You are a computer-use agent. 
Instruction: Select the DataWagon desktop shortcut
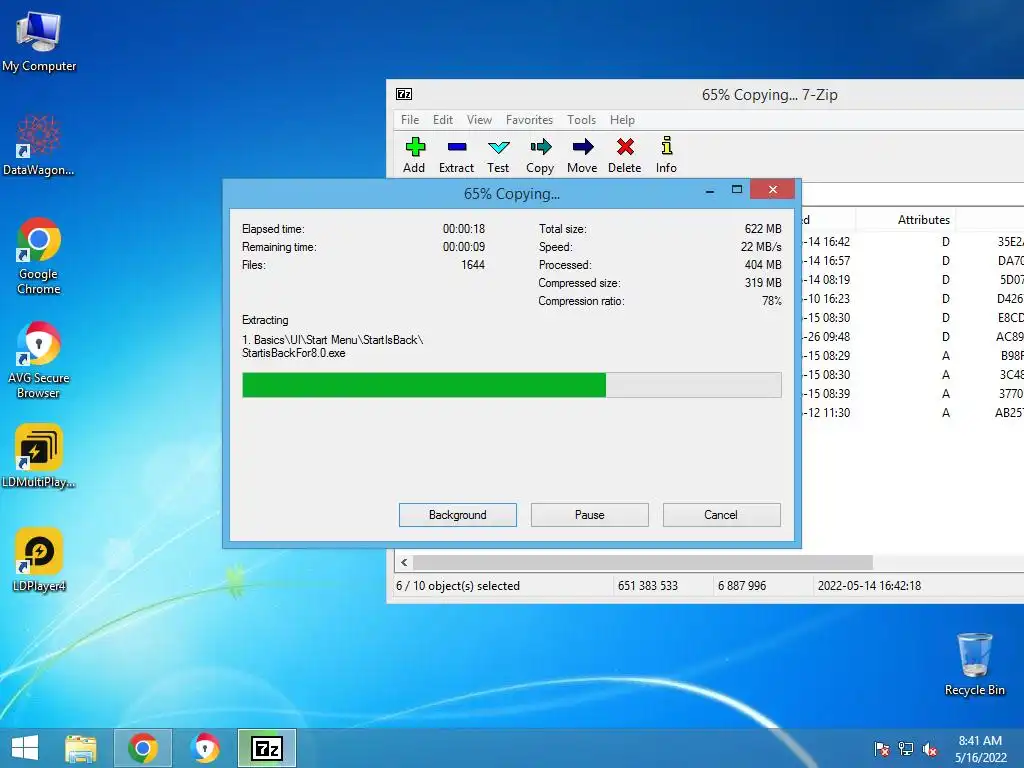39,145
